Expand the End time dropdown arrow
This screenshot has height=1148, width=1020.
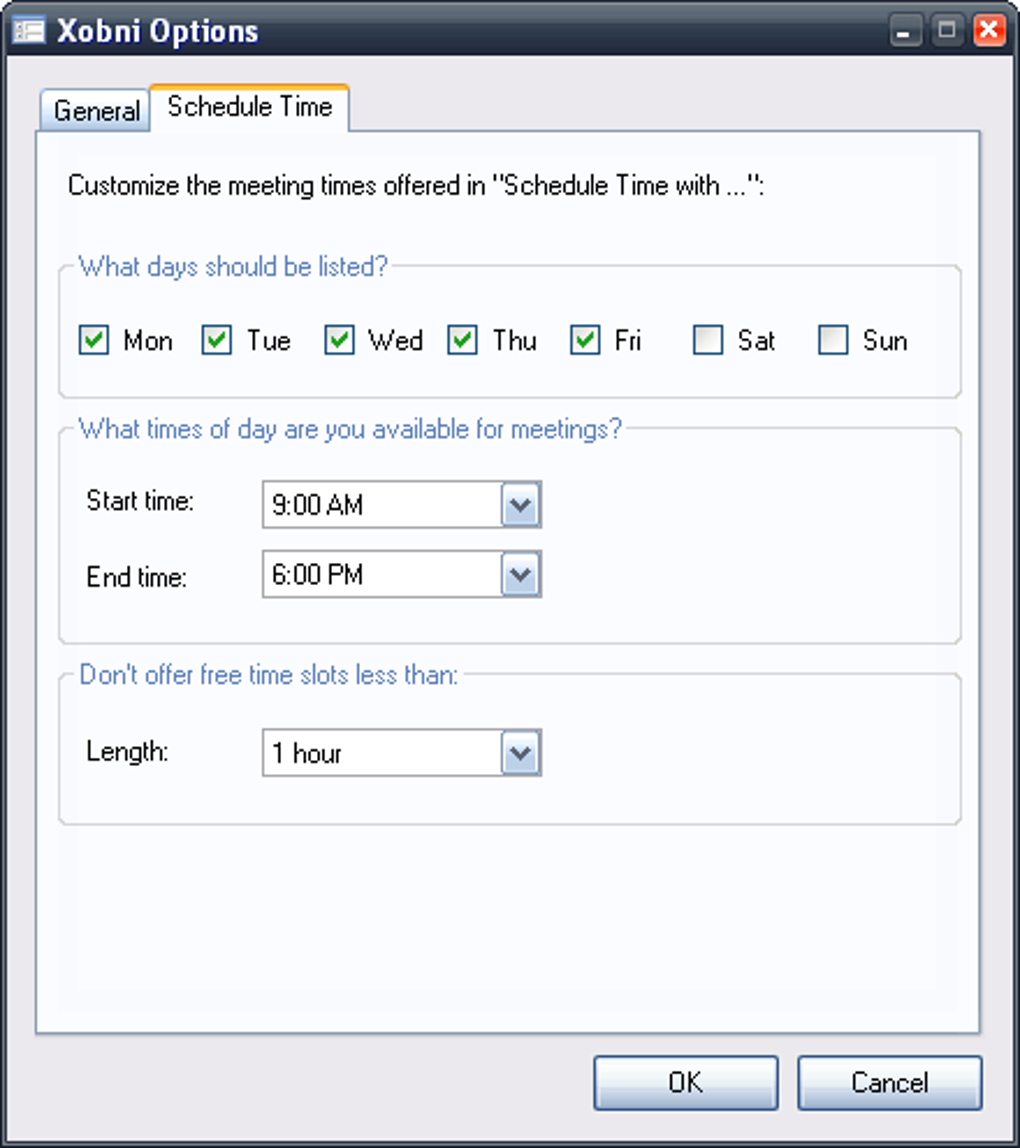tap(521, 575)
